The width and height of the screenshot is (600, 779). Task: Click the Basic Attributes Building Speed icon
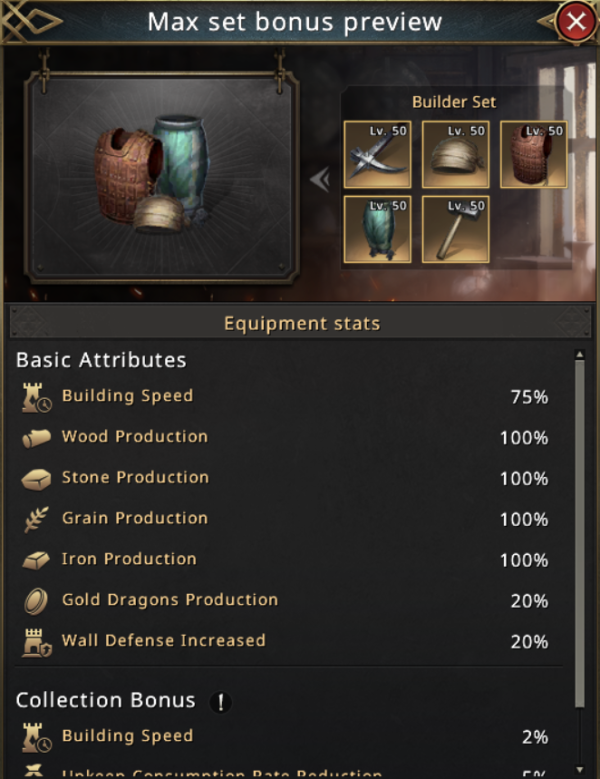(x=36, y=398)
